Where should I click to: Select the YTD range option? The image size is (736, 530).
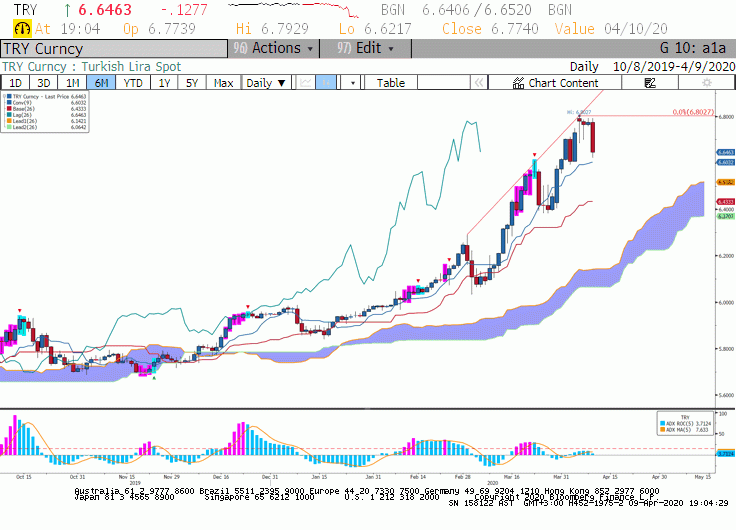coord(133,83)
